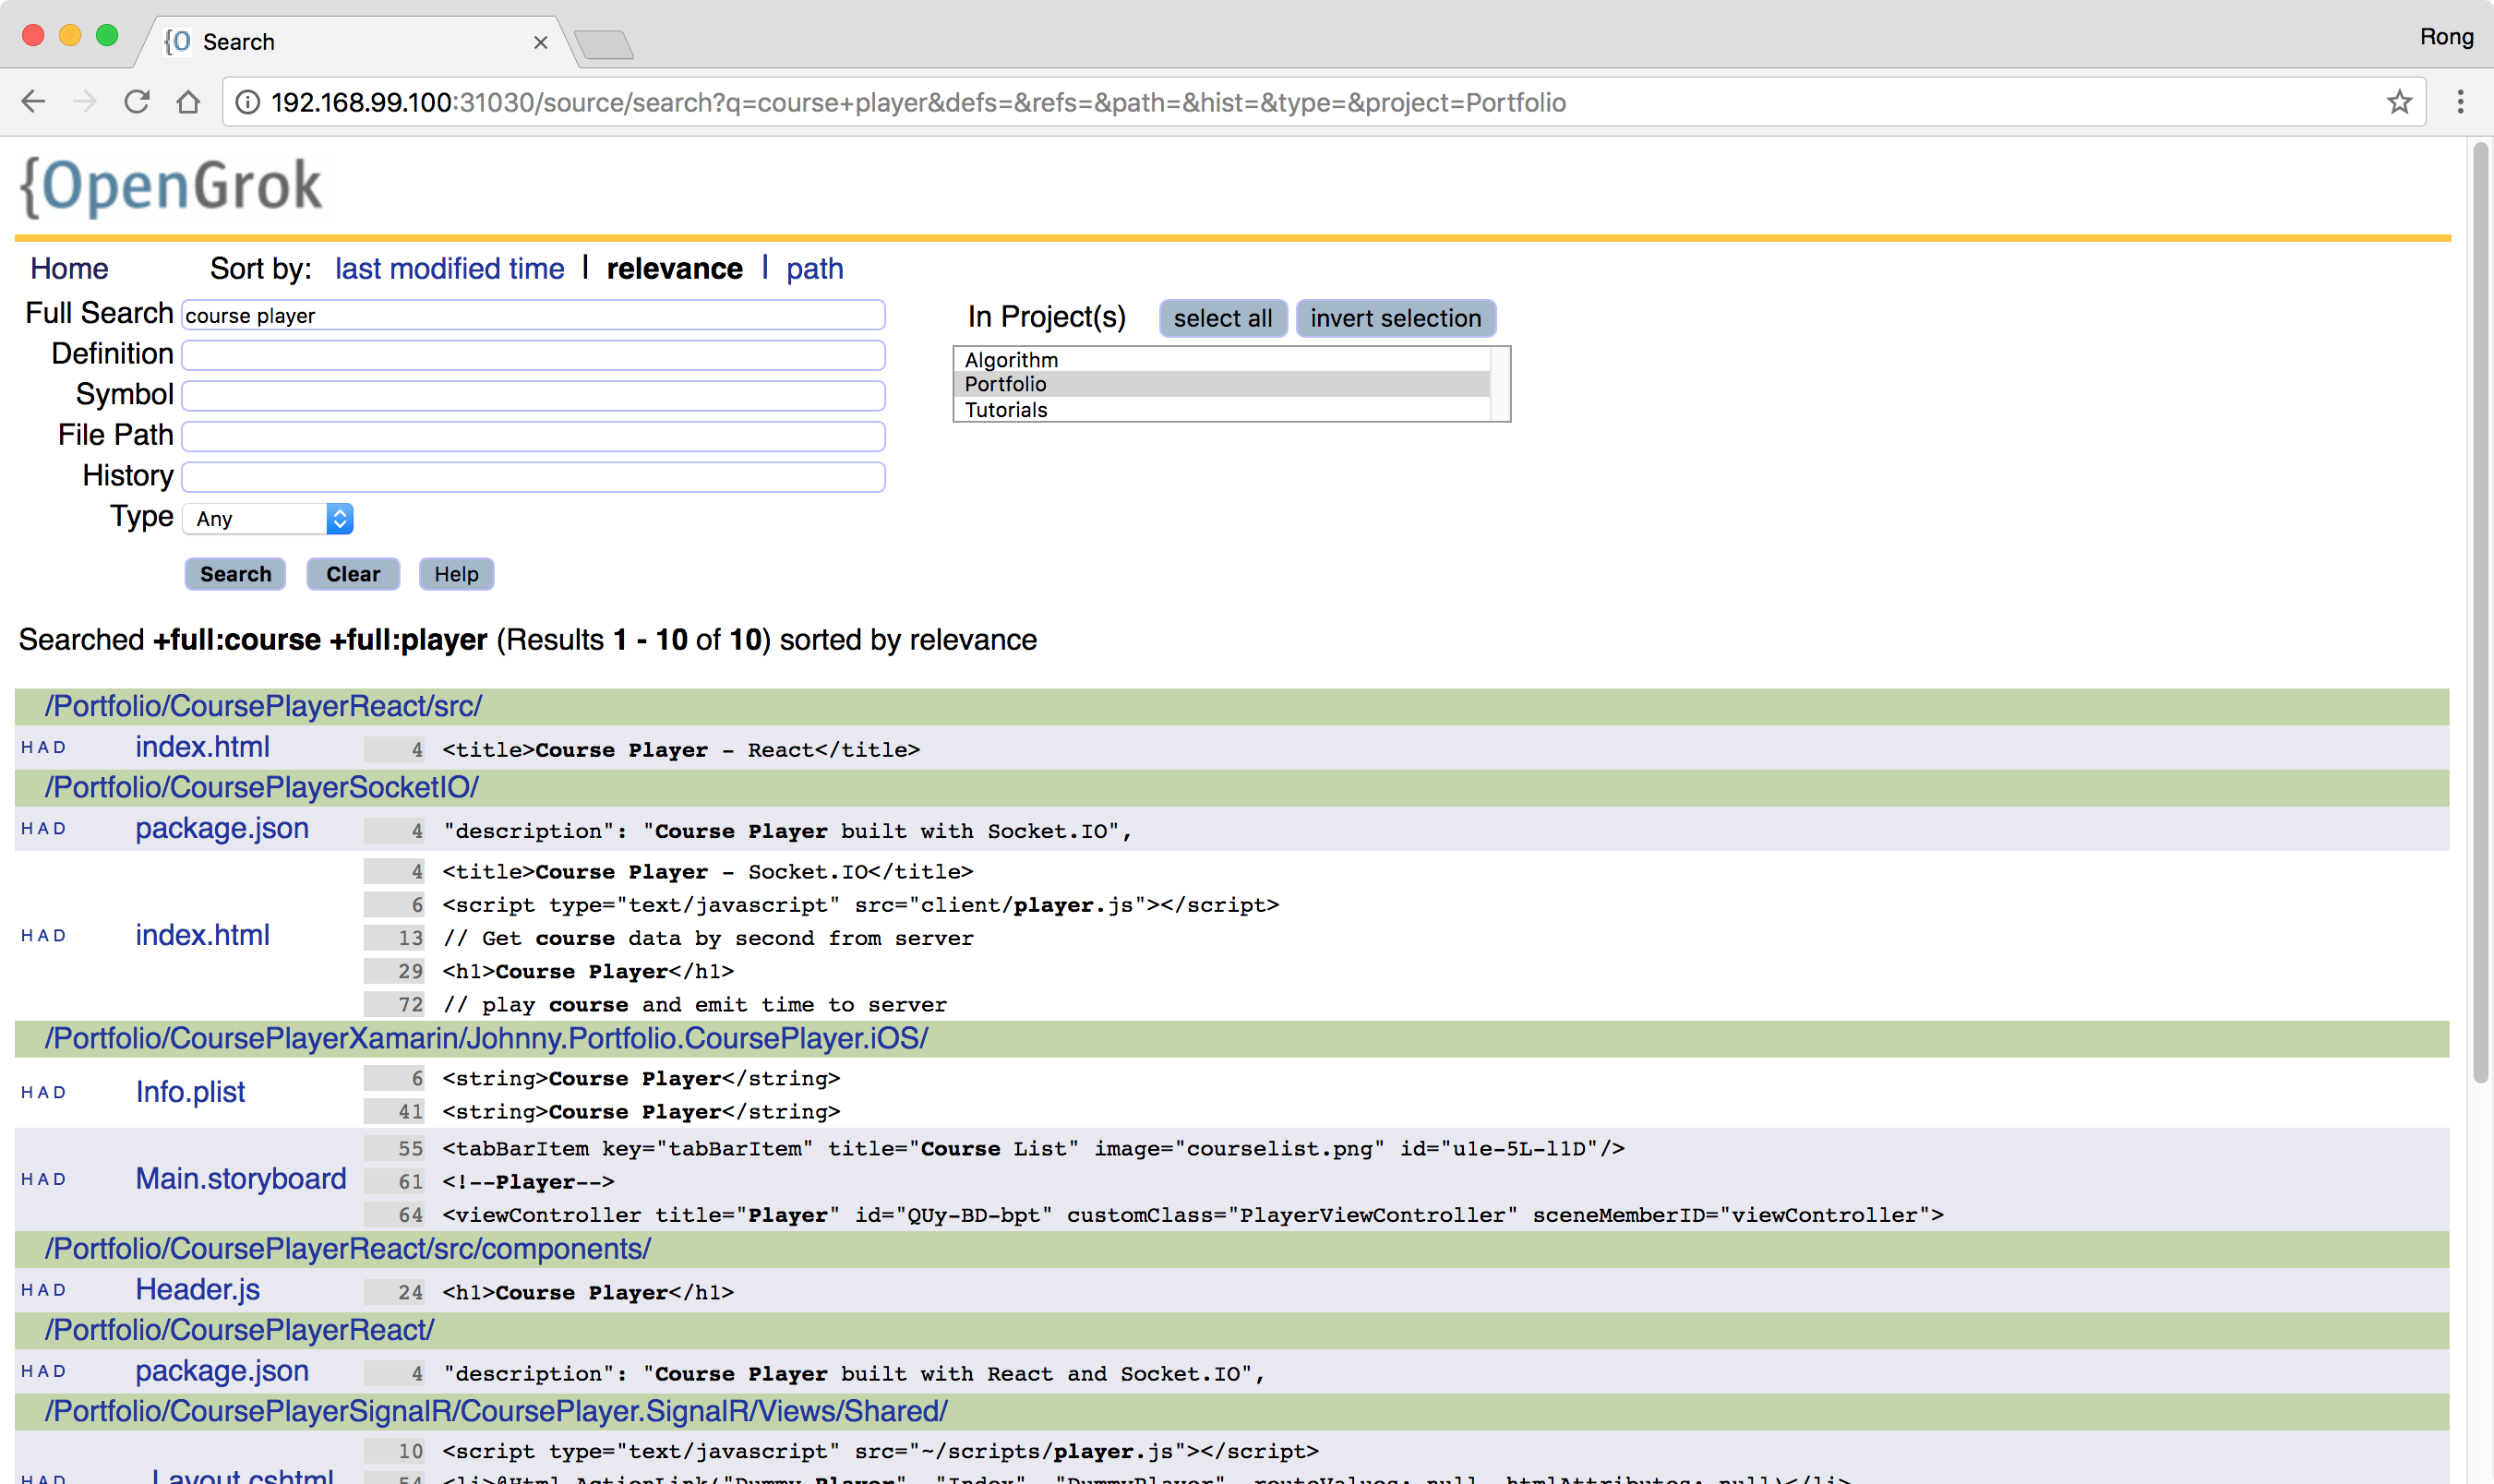Sort results by path
The height and width of the screenshot is (1484, 2494).
814,269
